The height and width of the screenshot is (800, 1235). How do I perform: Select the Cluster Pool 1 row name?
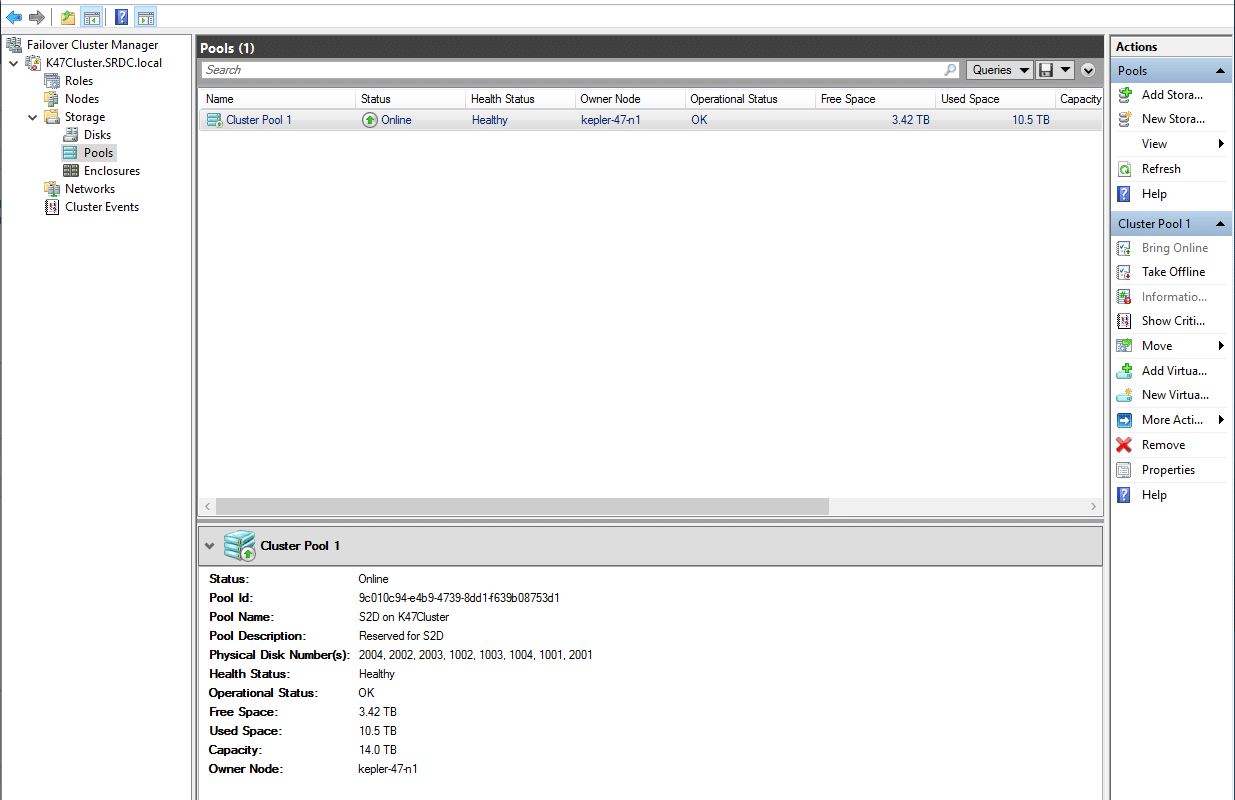point(259,120)
